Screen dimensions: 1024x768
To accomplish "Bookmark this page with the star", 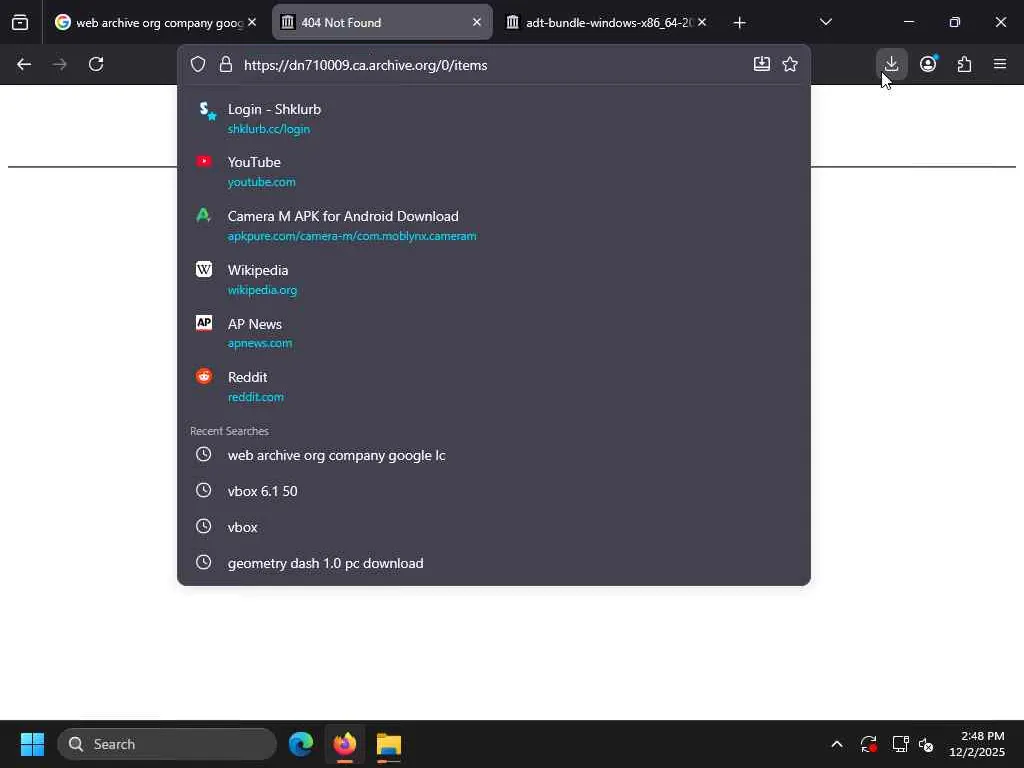I will (x=790, y=64).
